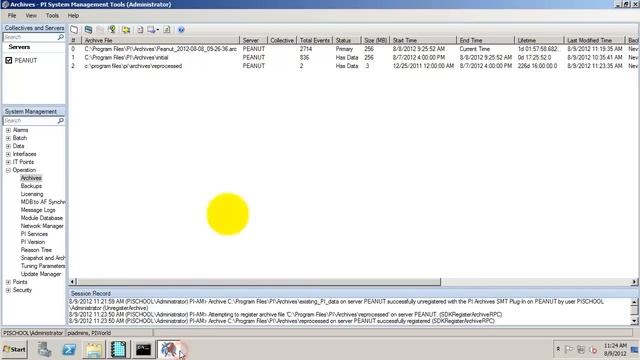Open the Tools menu
This screenshot has width=640, height=360.
[52, 16]
